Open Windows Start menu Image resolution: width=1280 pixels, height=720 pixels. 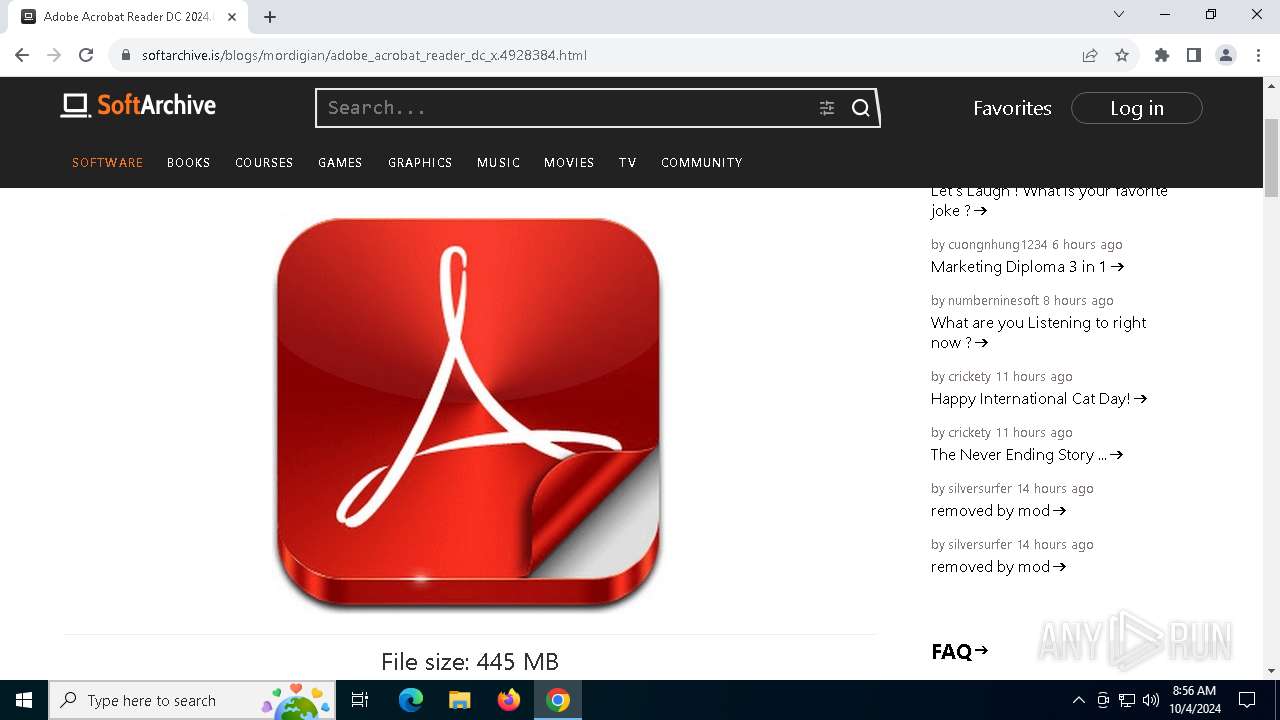pyautogui.click(x=24, y=700)
